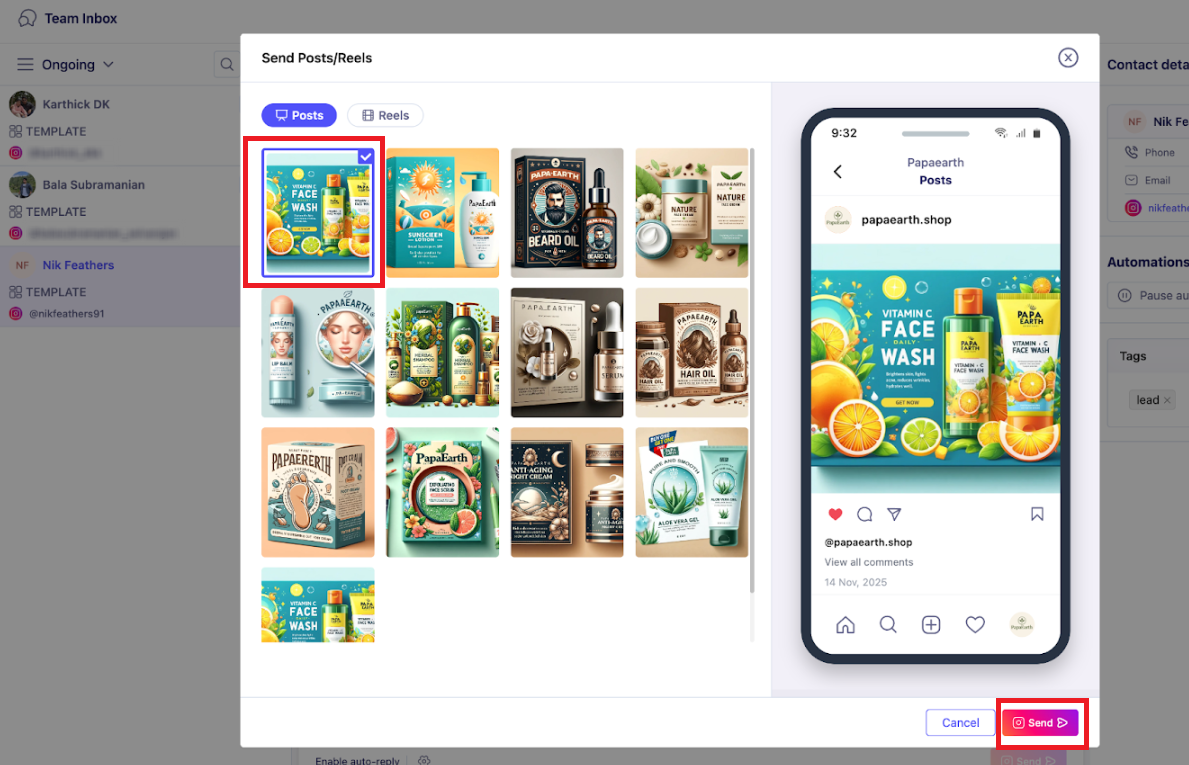Switch to the Posts tab
The width and height of the screenshot is (1189, 765).
300,115
